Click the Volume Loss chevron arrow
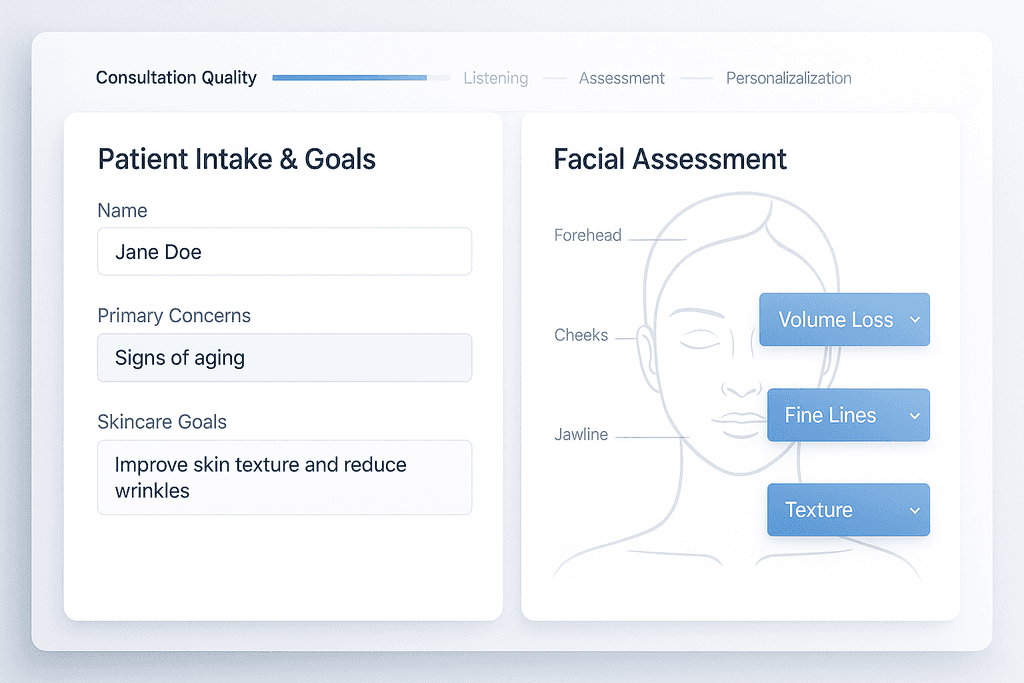The height and width of the screenshot is (683, 1024). (913, 319)
